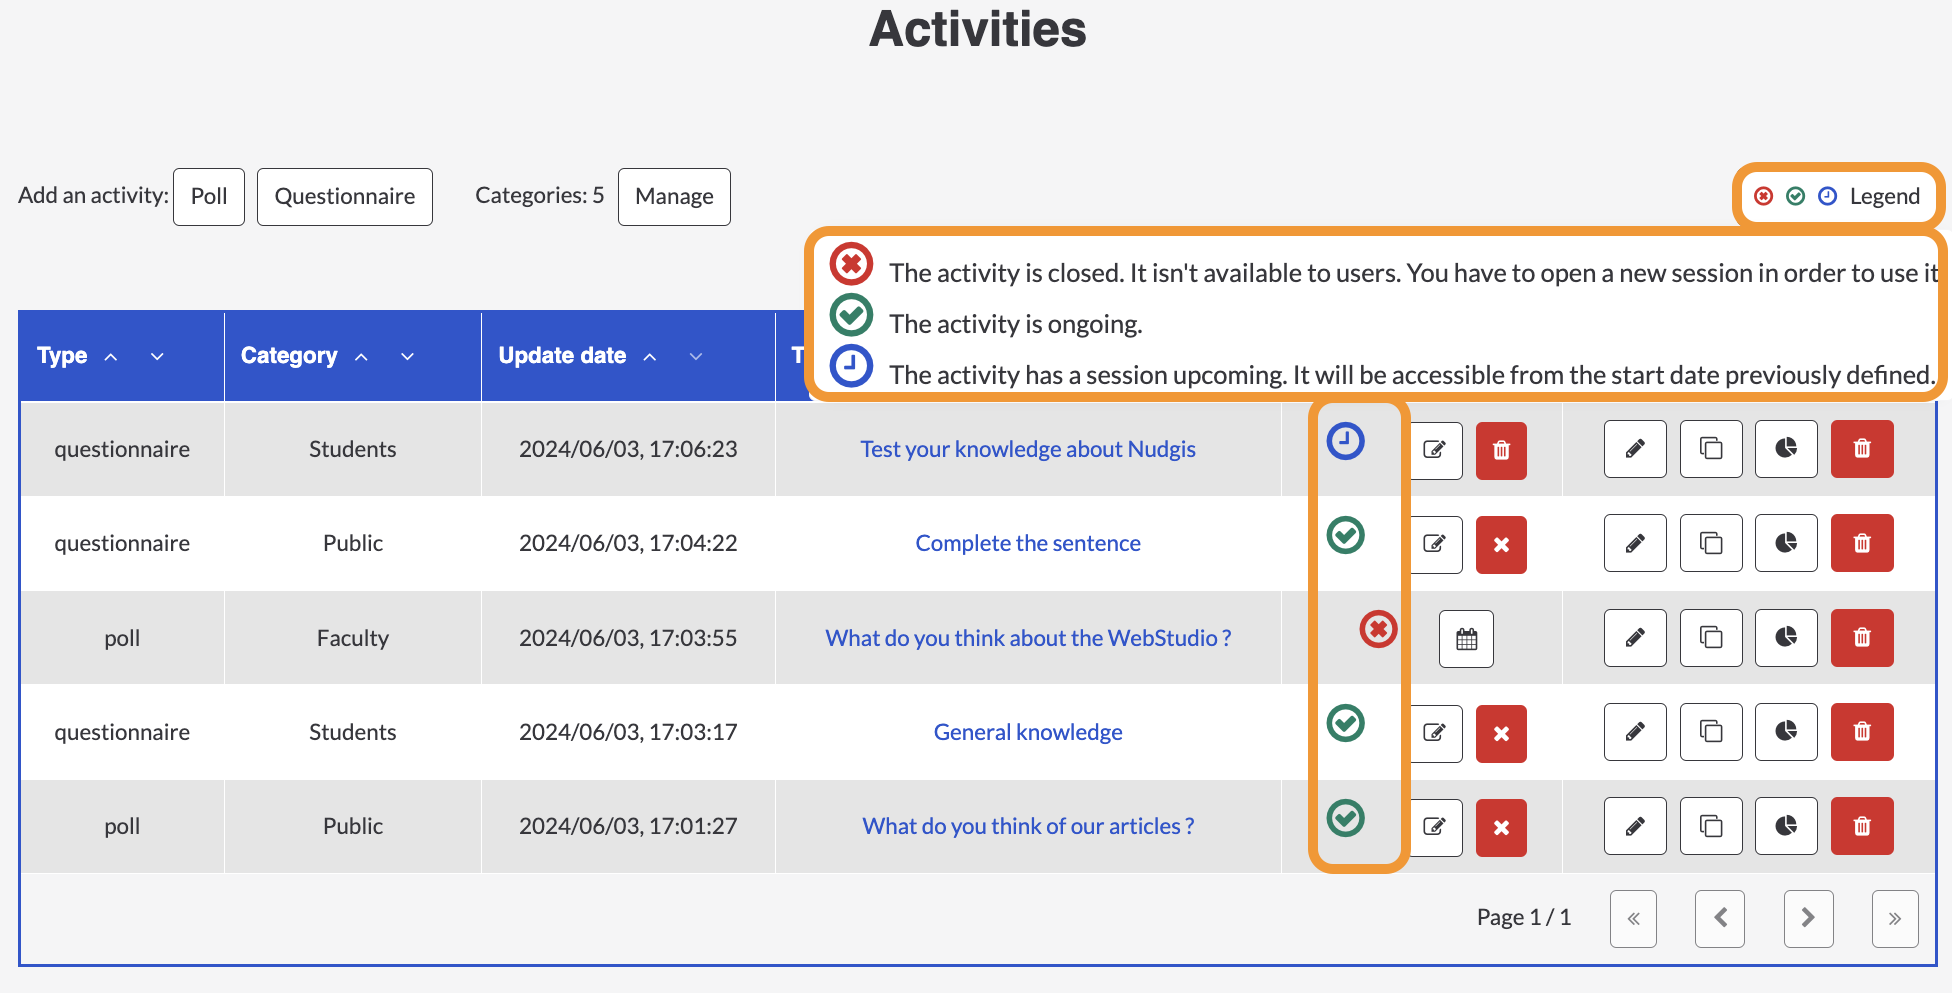Open What do you think of our articles link

coord(1028,826)
